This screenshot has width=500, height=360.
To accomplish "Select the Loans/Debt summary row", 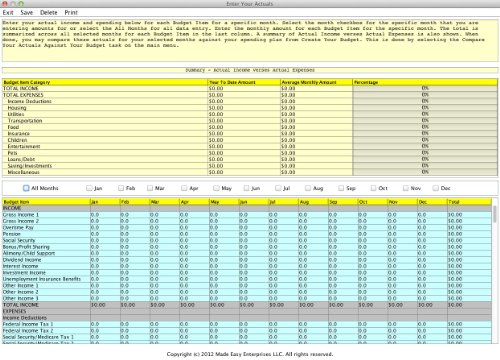I will pos(250,159).
